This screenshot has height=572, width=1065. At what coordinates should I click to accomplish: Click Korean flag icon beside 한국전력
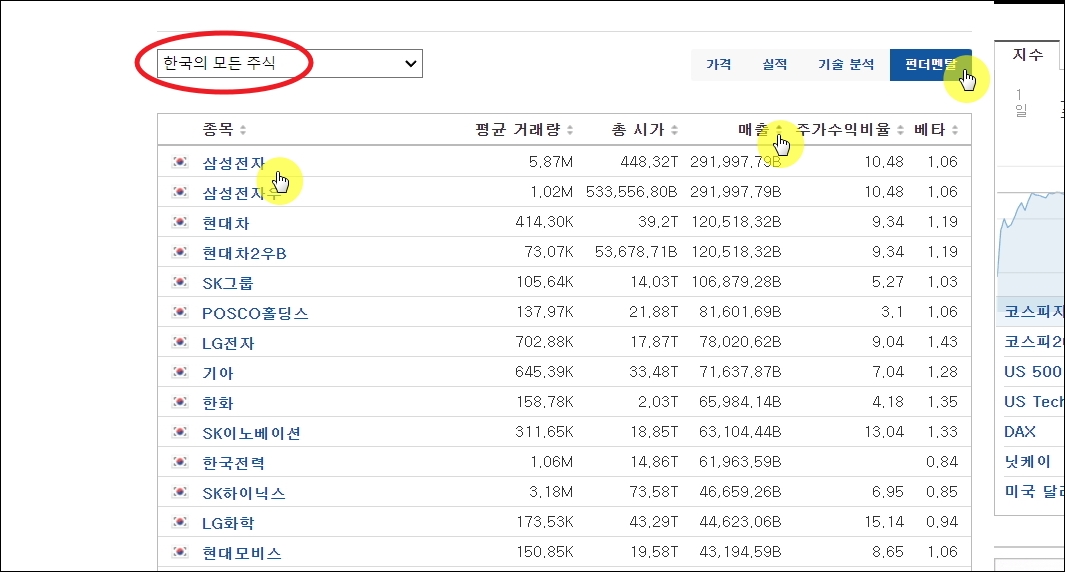180,461
